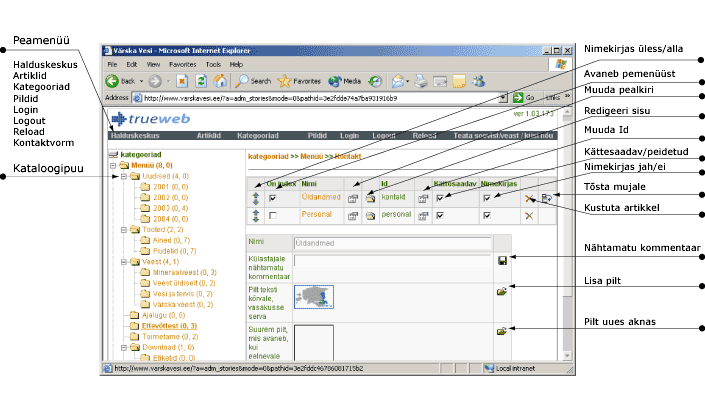The image size is (705, 420).
Task: Click the browser Home toolbar button
Action: coord(222,81)
